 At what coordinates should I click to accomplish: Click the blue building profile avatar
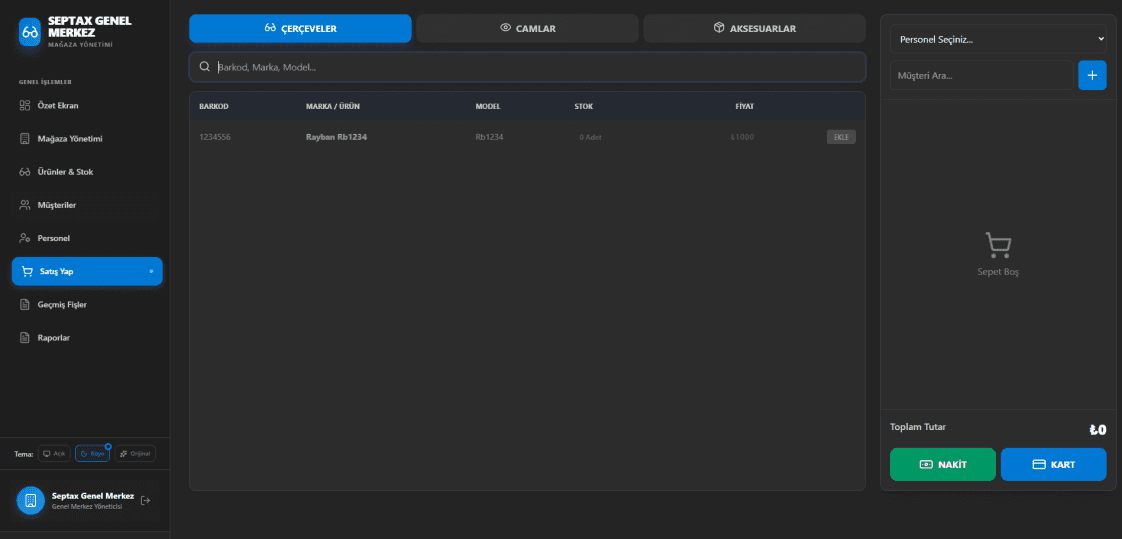(x=31, y=500)
